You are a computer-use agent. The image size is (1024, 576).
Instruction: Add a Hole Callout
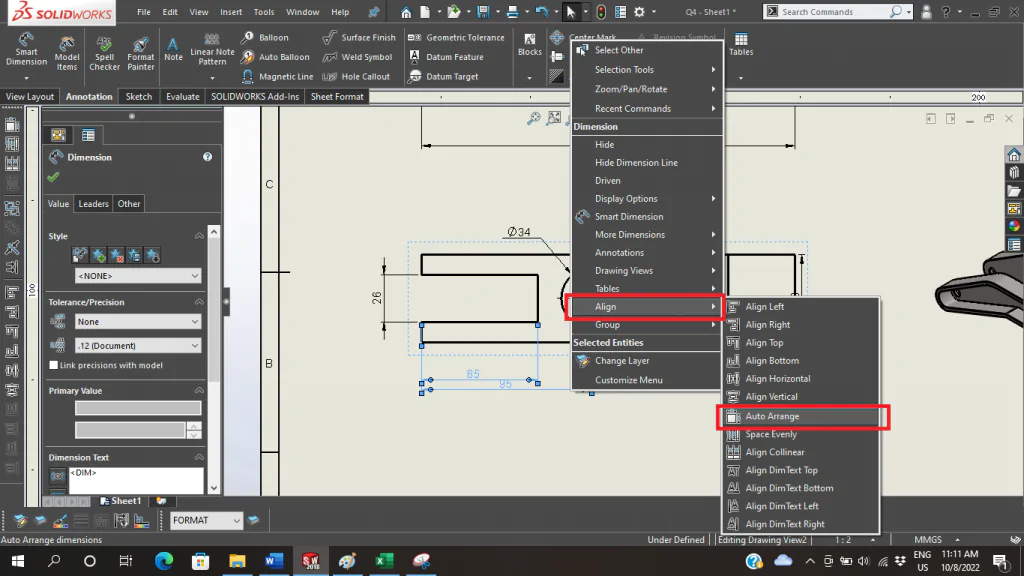[x=356, y=76]
